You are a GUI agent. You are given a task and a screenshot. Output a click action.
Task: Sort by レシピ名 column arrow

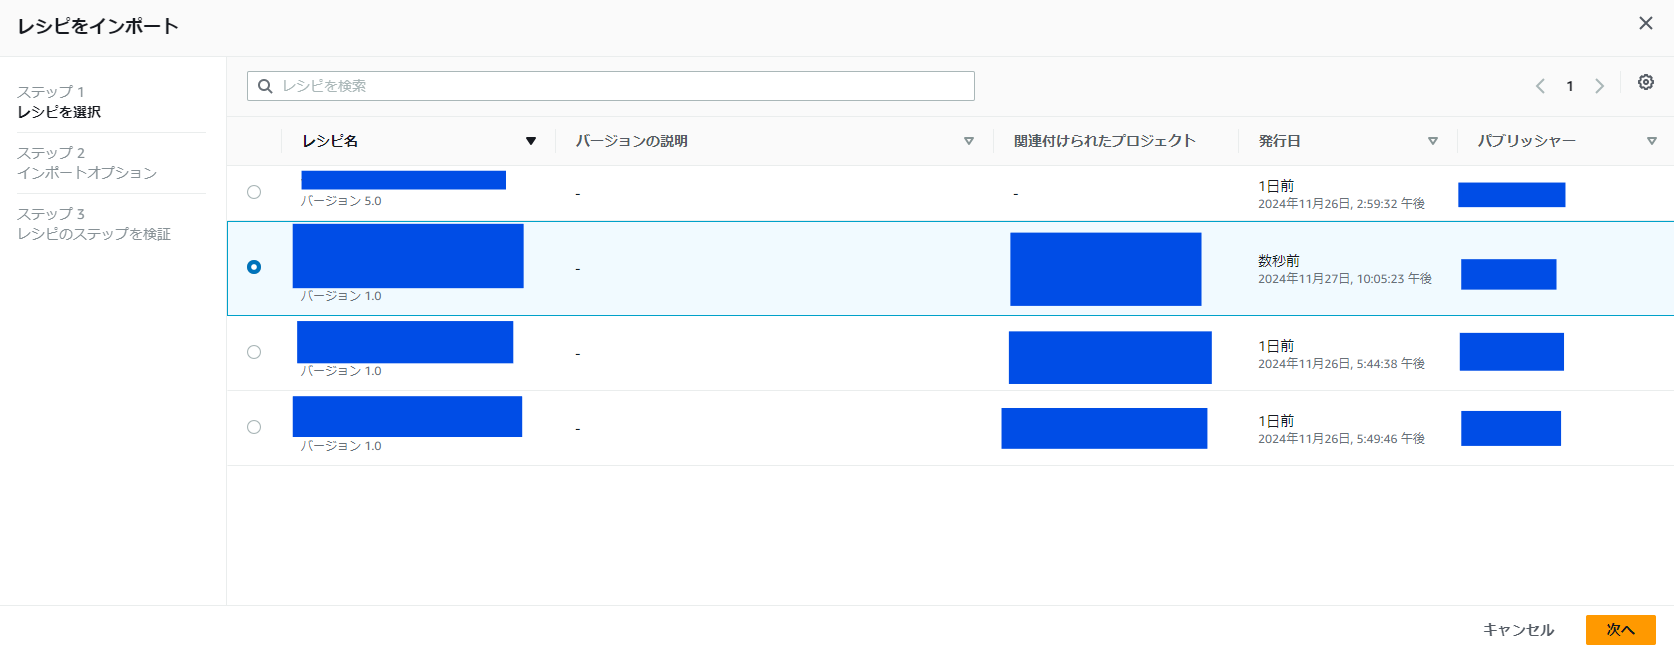[531, 141]
